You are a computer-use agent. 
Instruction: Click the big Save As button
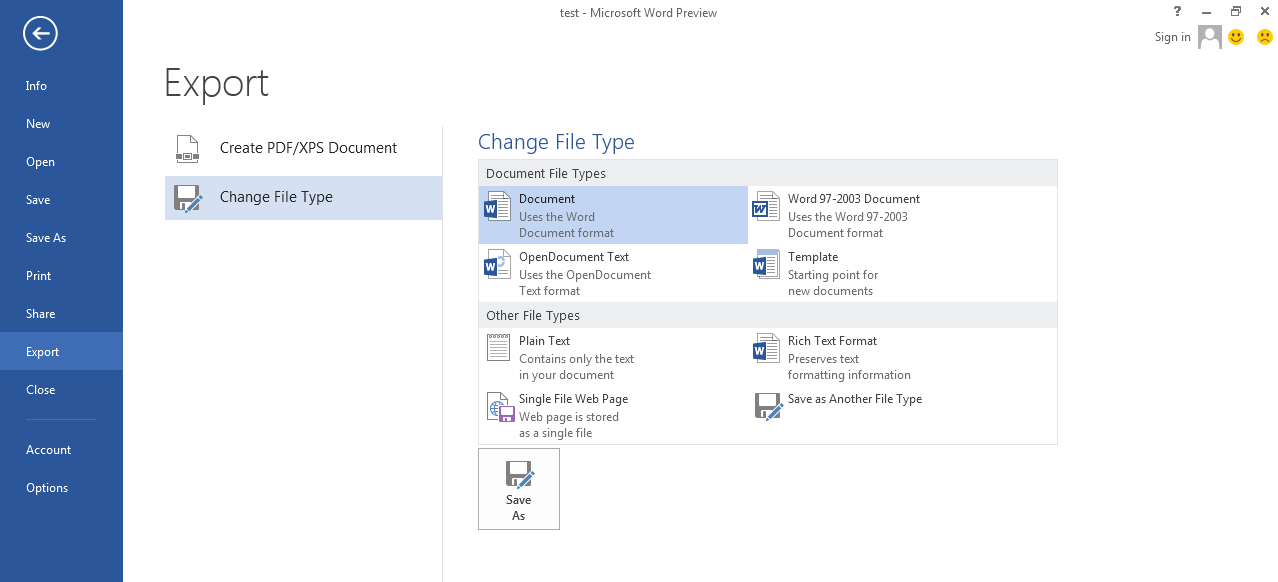coord(519,489)
